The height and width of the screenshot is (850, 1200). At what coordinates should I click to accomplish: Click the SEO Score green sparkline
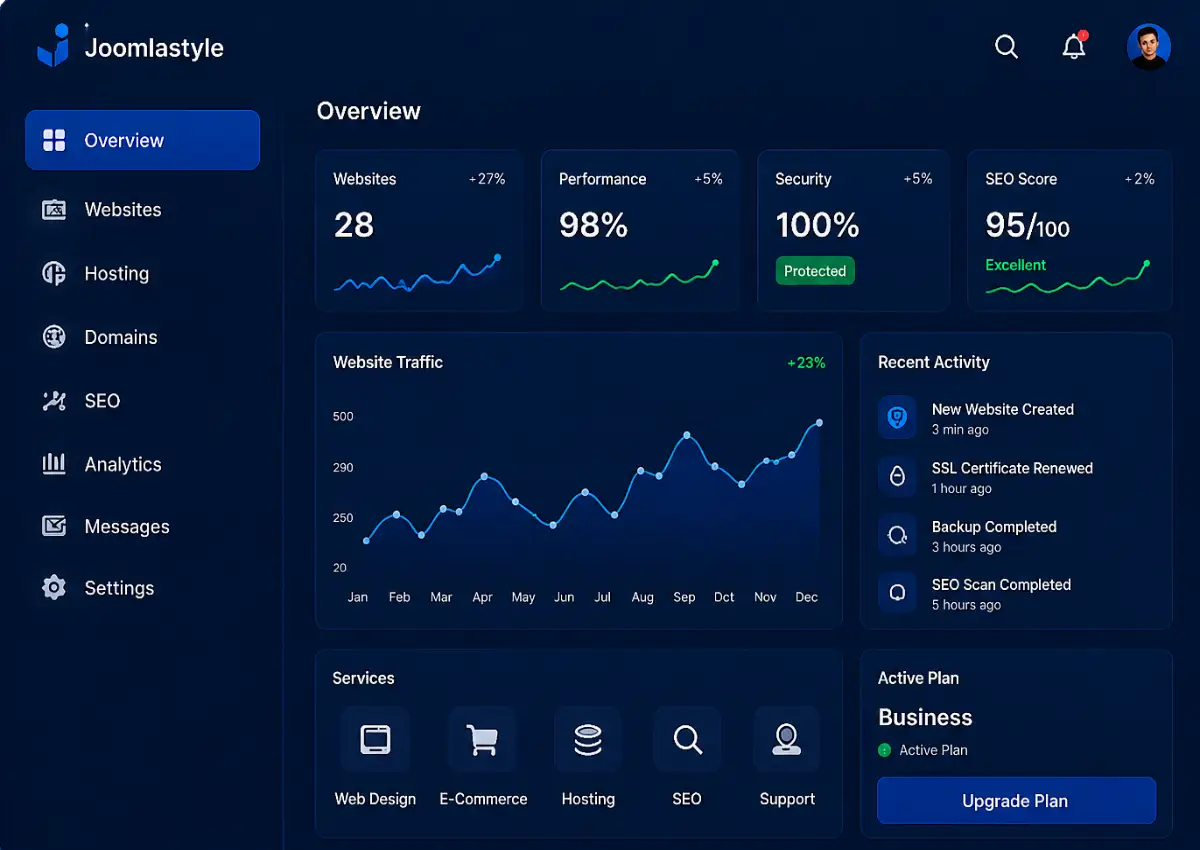click(x=1067, y=279)
